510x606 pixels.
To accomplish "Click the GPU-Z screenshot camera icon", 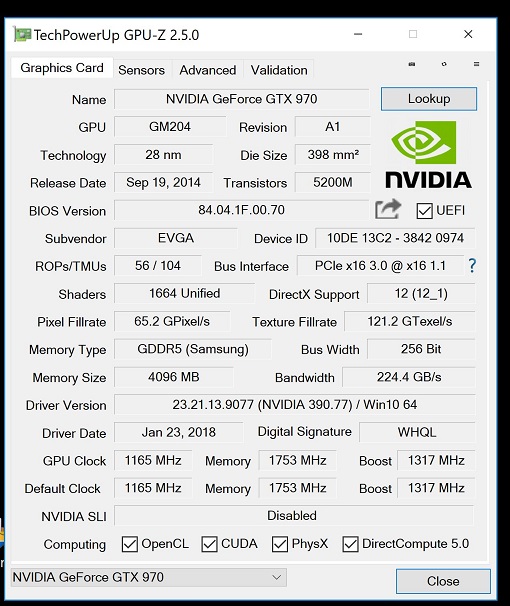I will coord(412,64).
